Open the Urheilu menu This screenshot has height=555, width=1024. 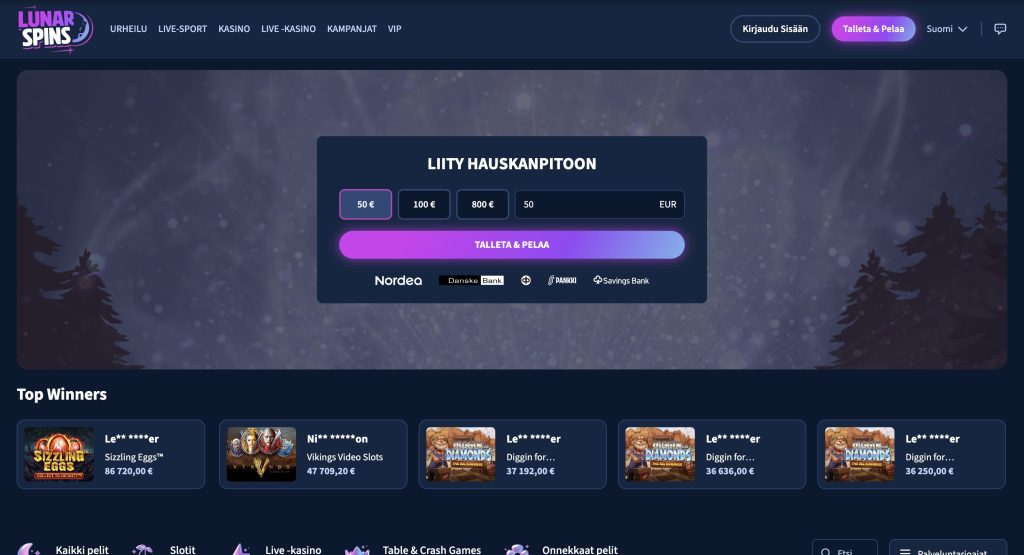coord(128,29)
